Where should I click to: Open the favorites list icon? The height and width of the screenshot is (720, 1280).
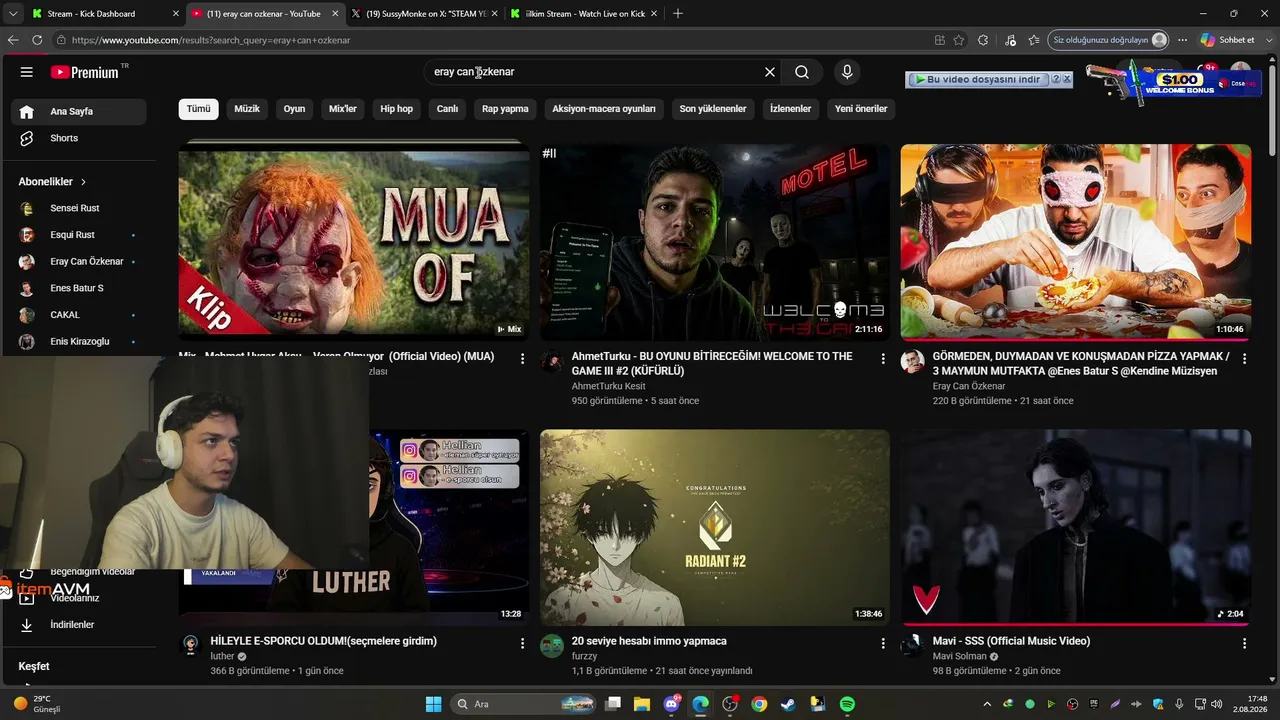pos(1034,40)
